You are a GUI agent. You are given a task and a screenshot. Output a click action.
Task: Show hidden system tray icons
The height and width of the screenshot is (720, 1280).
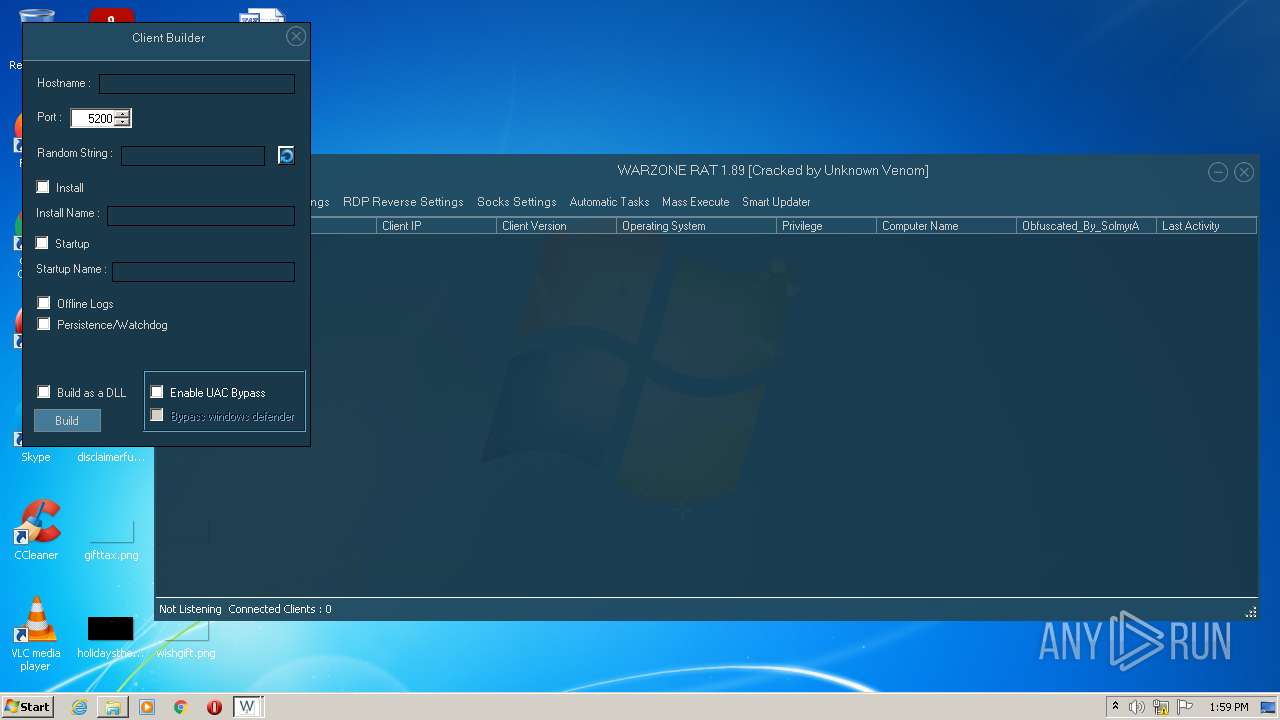click(1115, 707)
